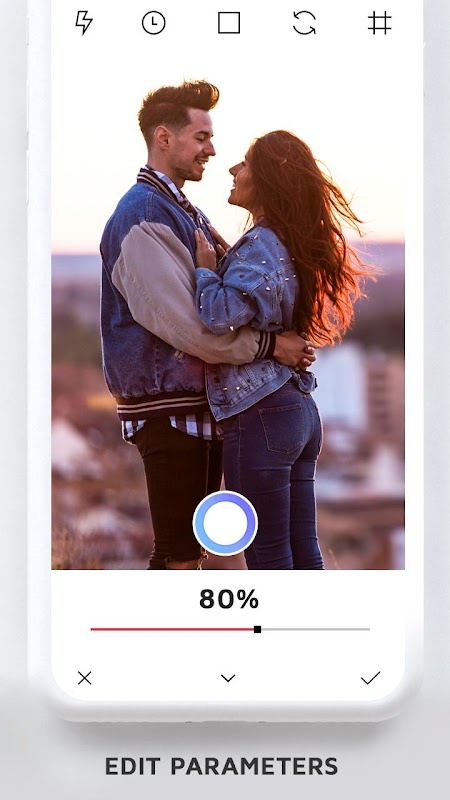Click the grey unfilled slider track
The width and height of the screenshot is (450, 800).
pos(315,630)
